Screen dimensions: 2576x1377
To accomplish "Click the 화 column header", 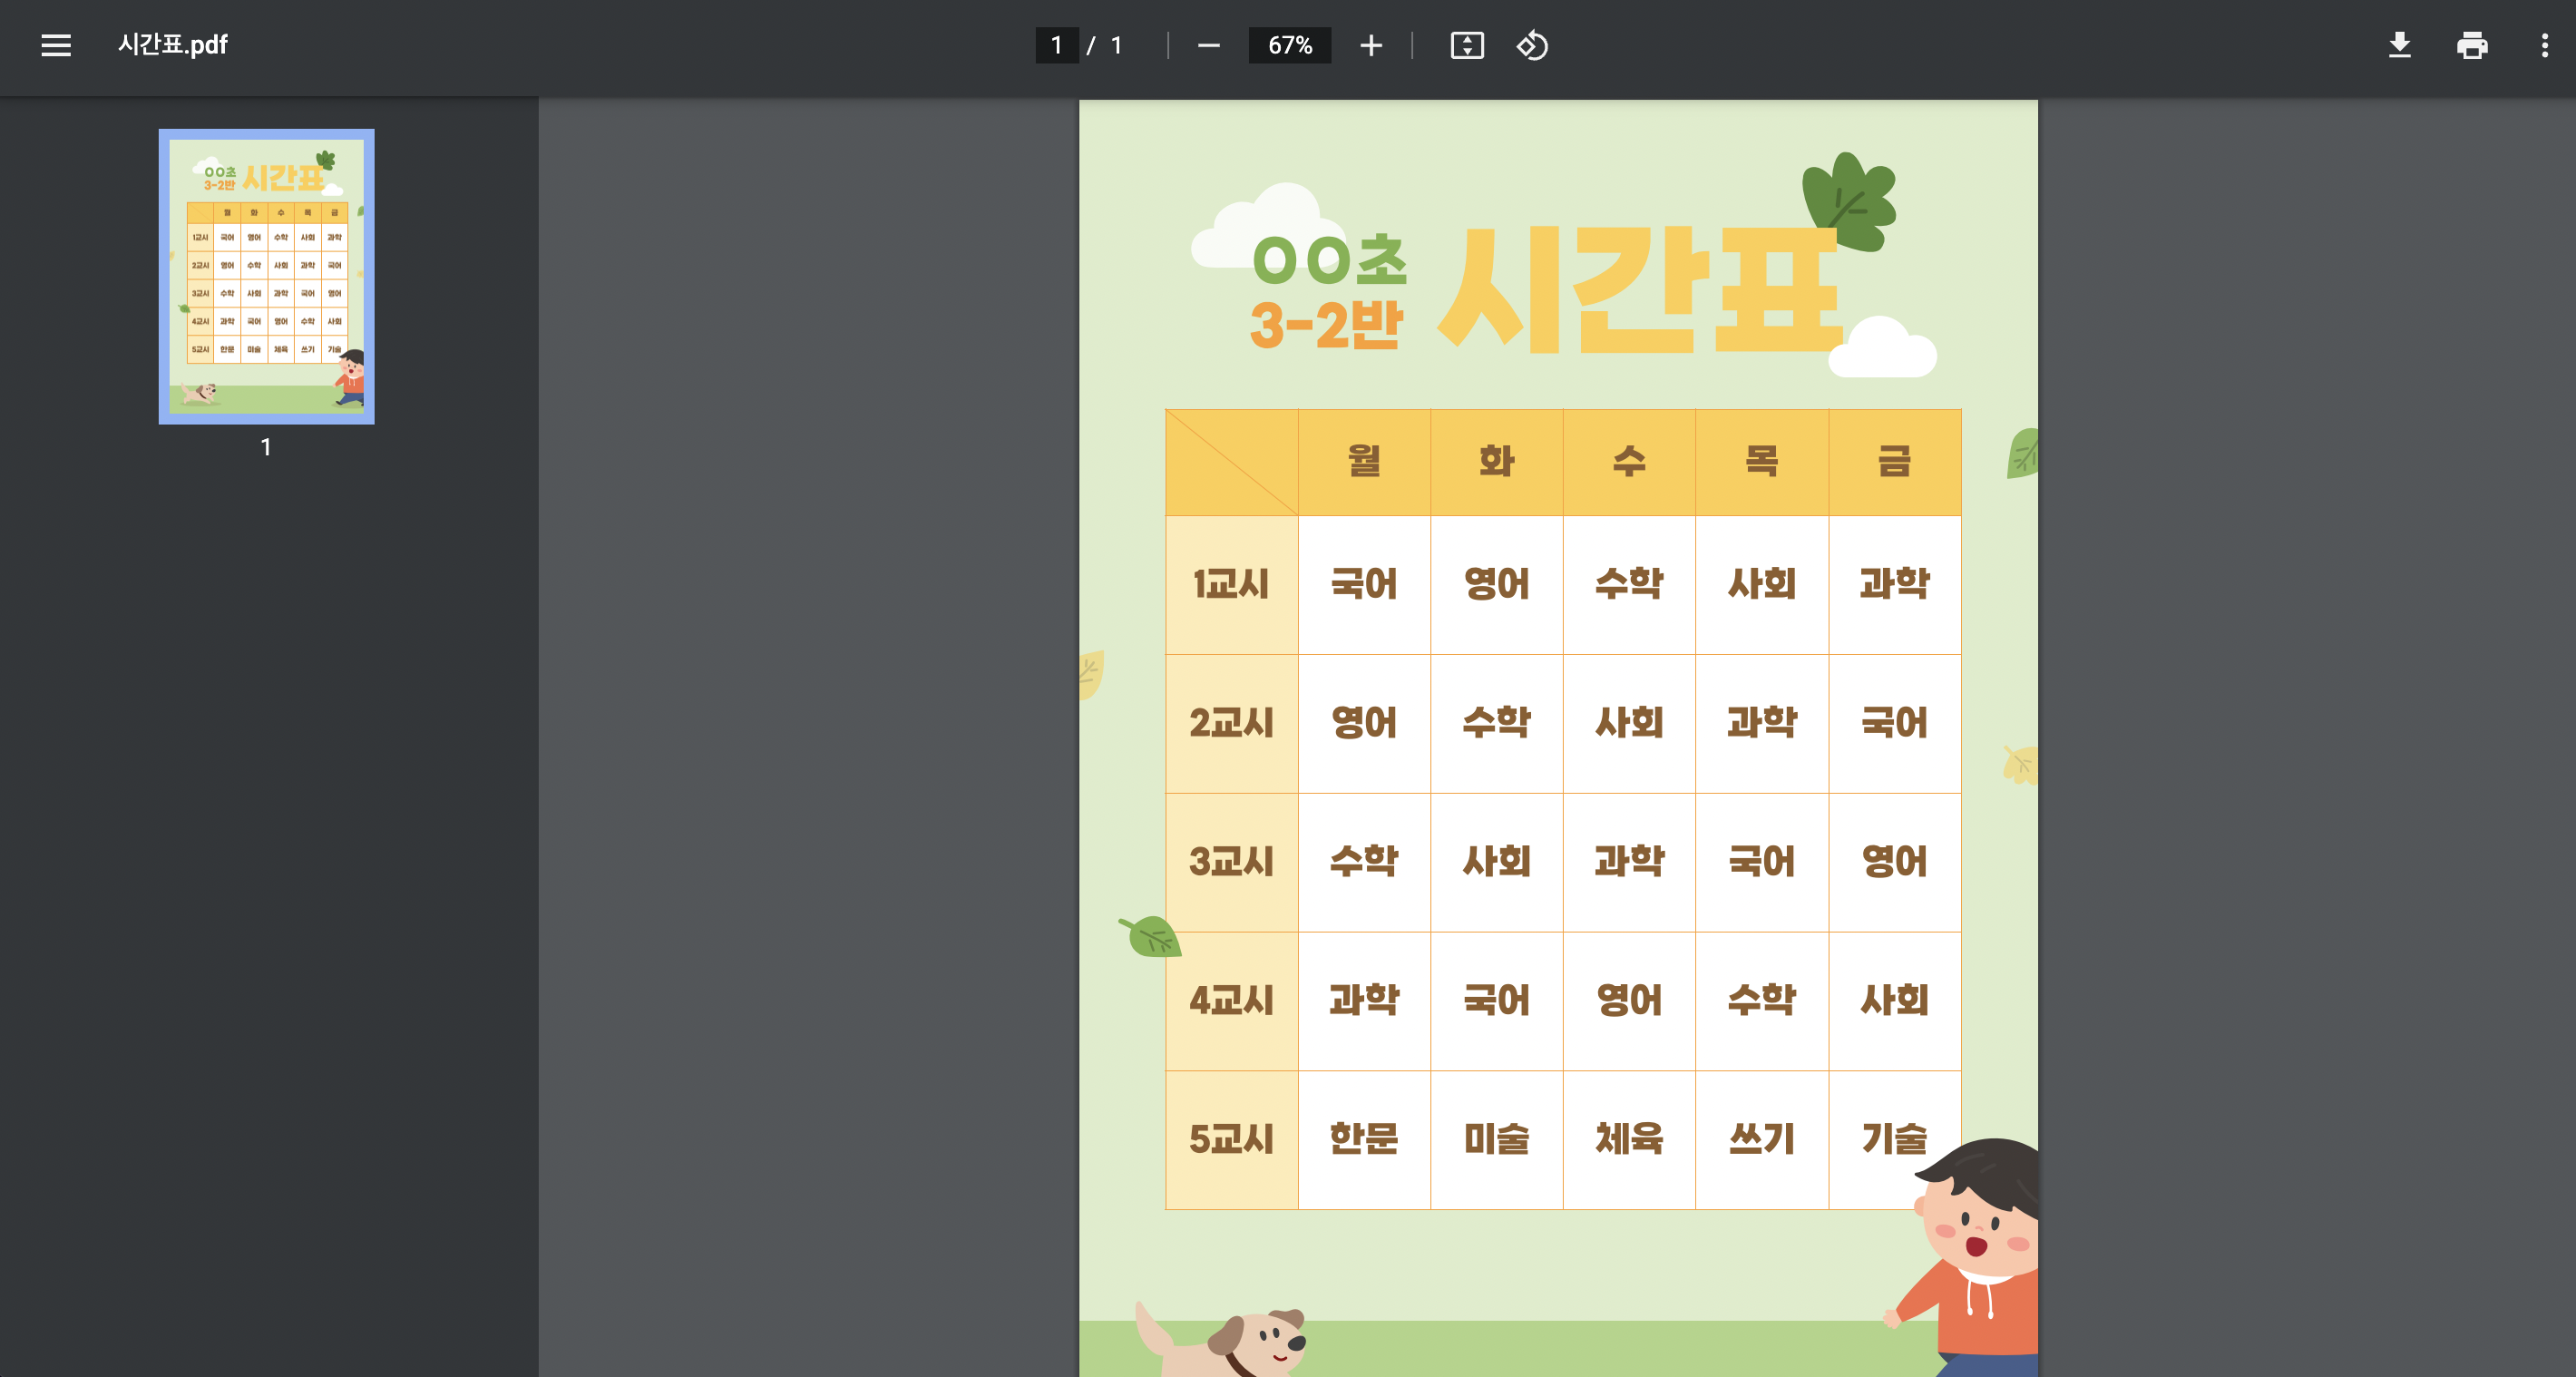I will click(x=1497, y=461).
